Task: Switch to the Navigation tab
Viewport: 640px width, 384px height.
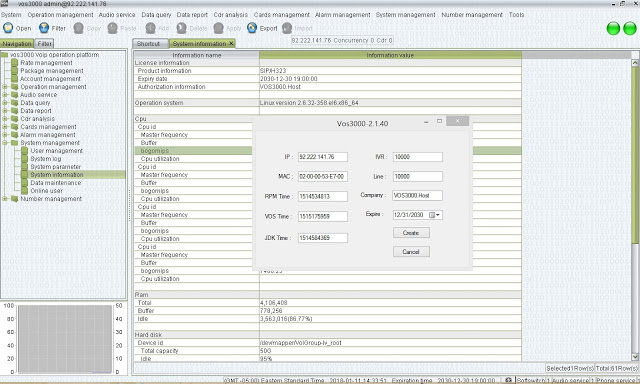Action: coord(17,43)
